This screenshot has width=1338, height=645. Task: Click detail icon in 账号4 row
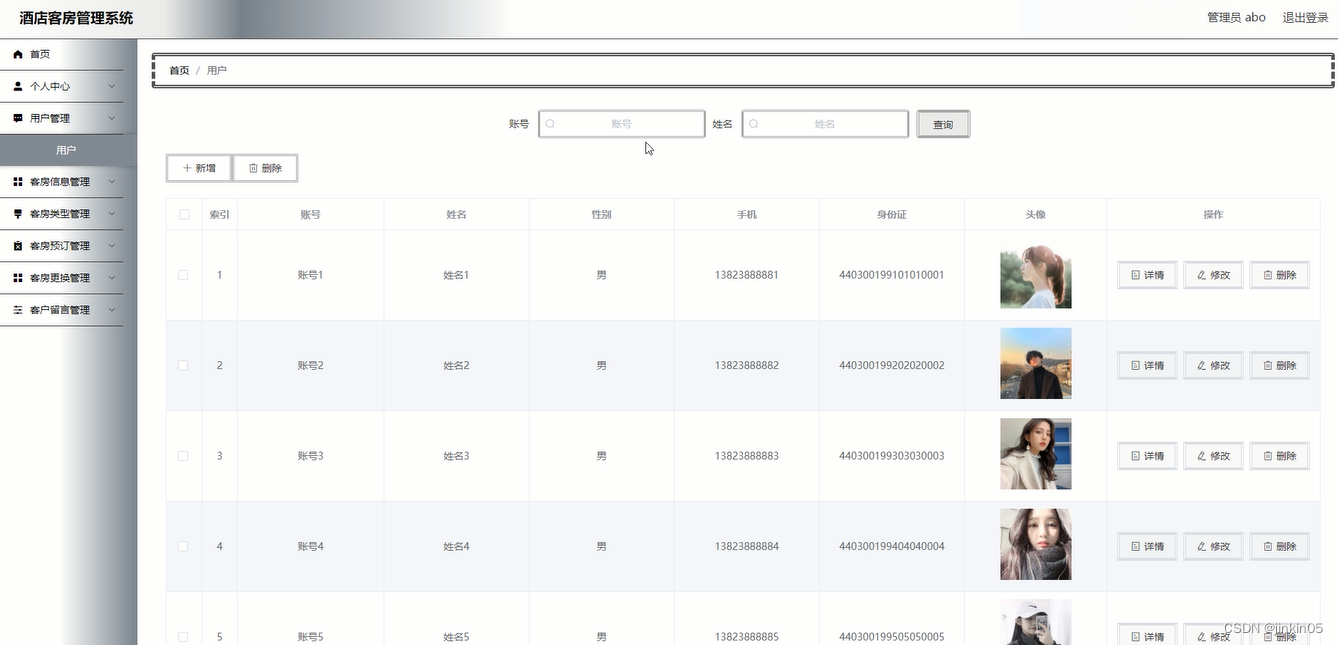tap(1135, 546)
